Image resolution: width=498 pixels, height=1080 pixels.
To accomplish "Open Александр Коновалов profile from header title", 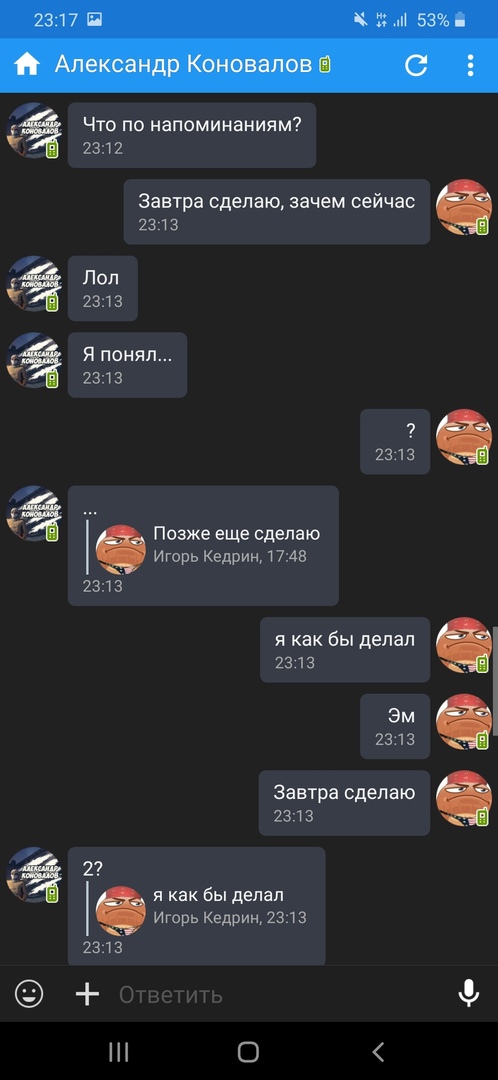I will coord(183,64).
